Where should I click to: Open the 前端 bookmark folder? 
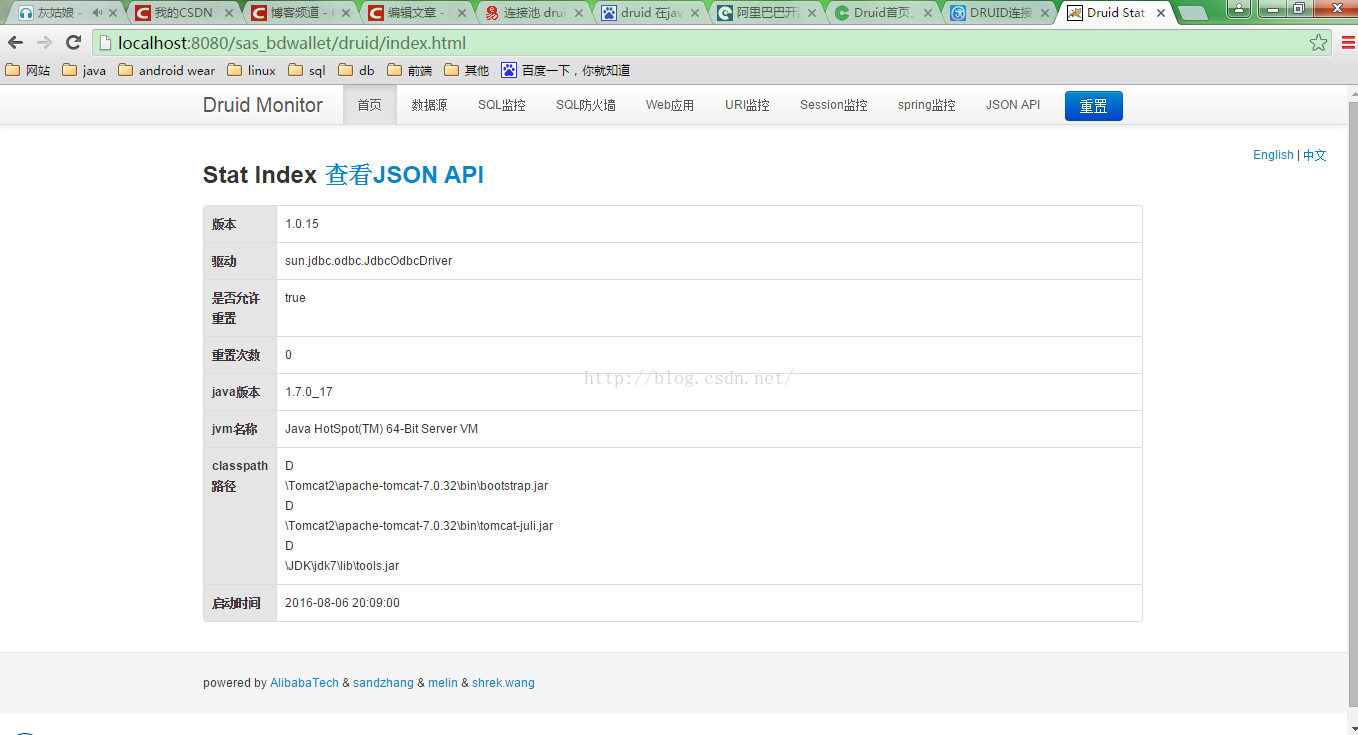(x=409, y=70)
